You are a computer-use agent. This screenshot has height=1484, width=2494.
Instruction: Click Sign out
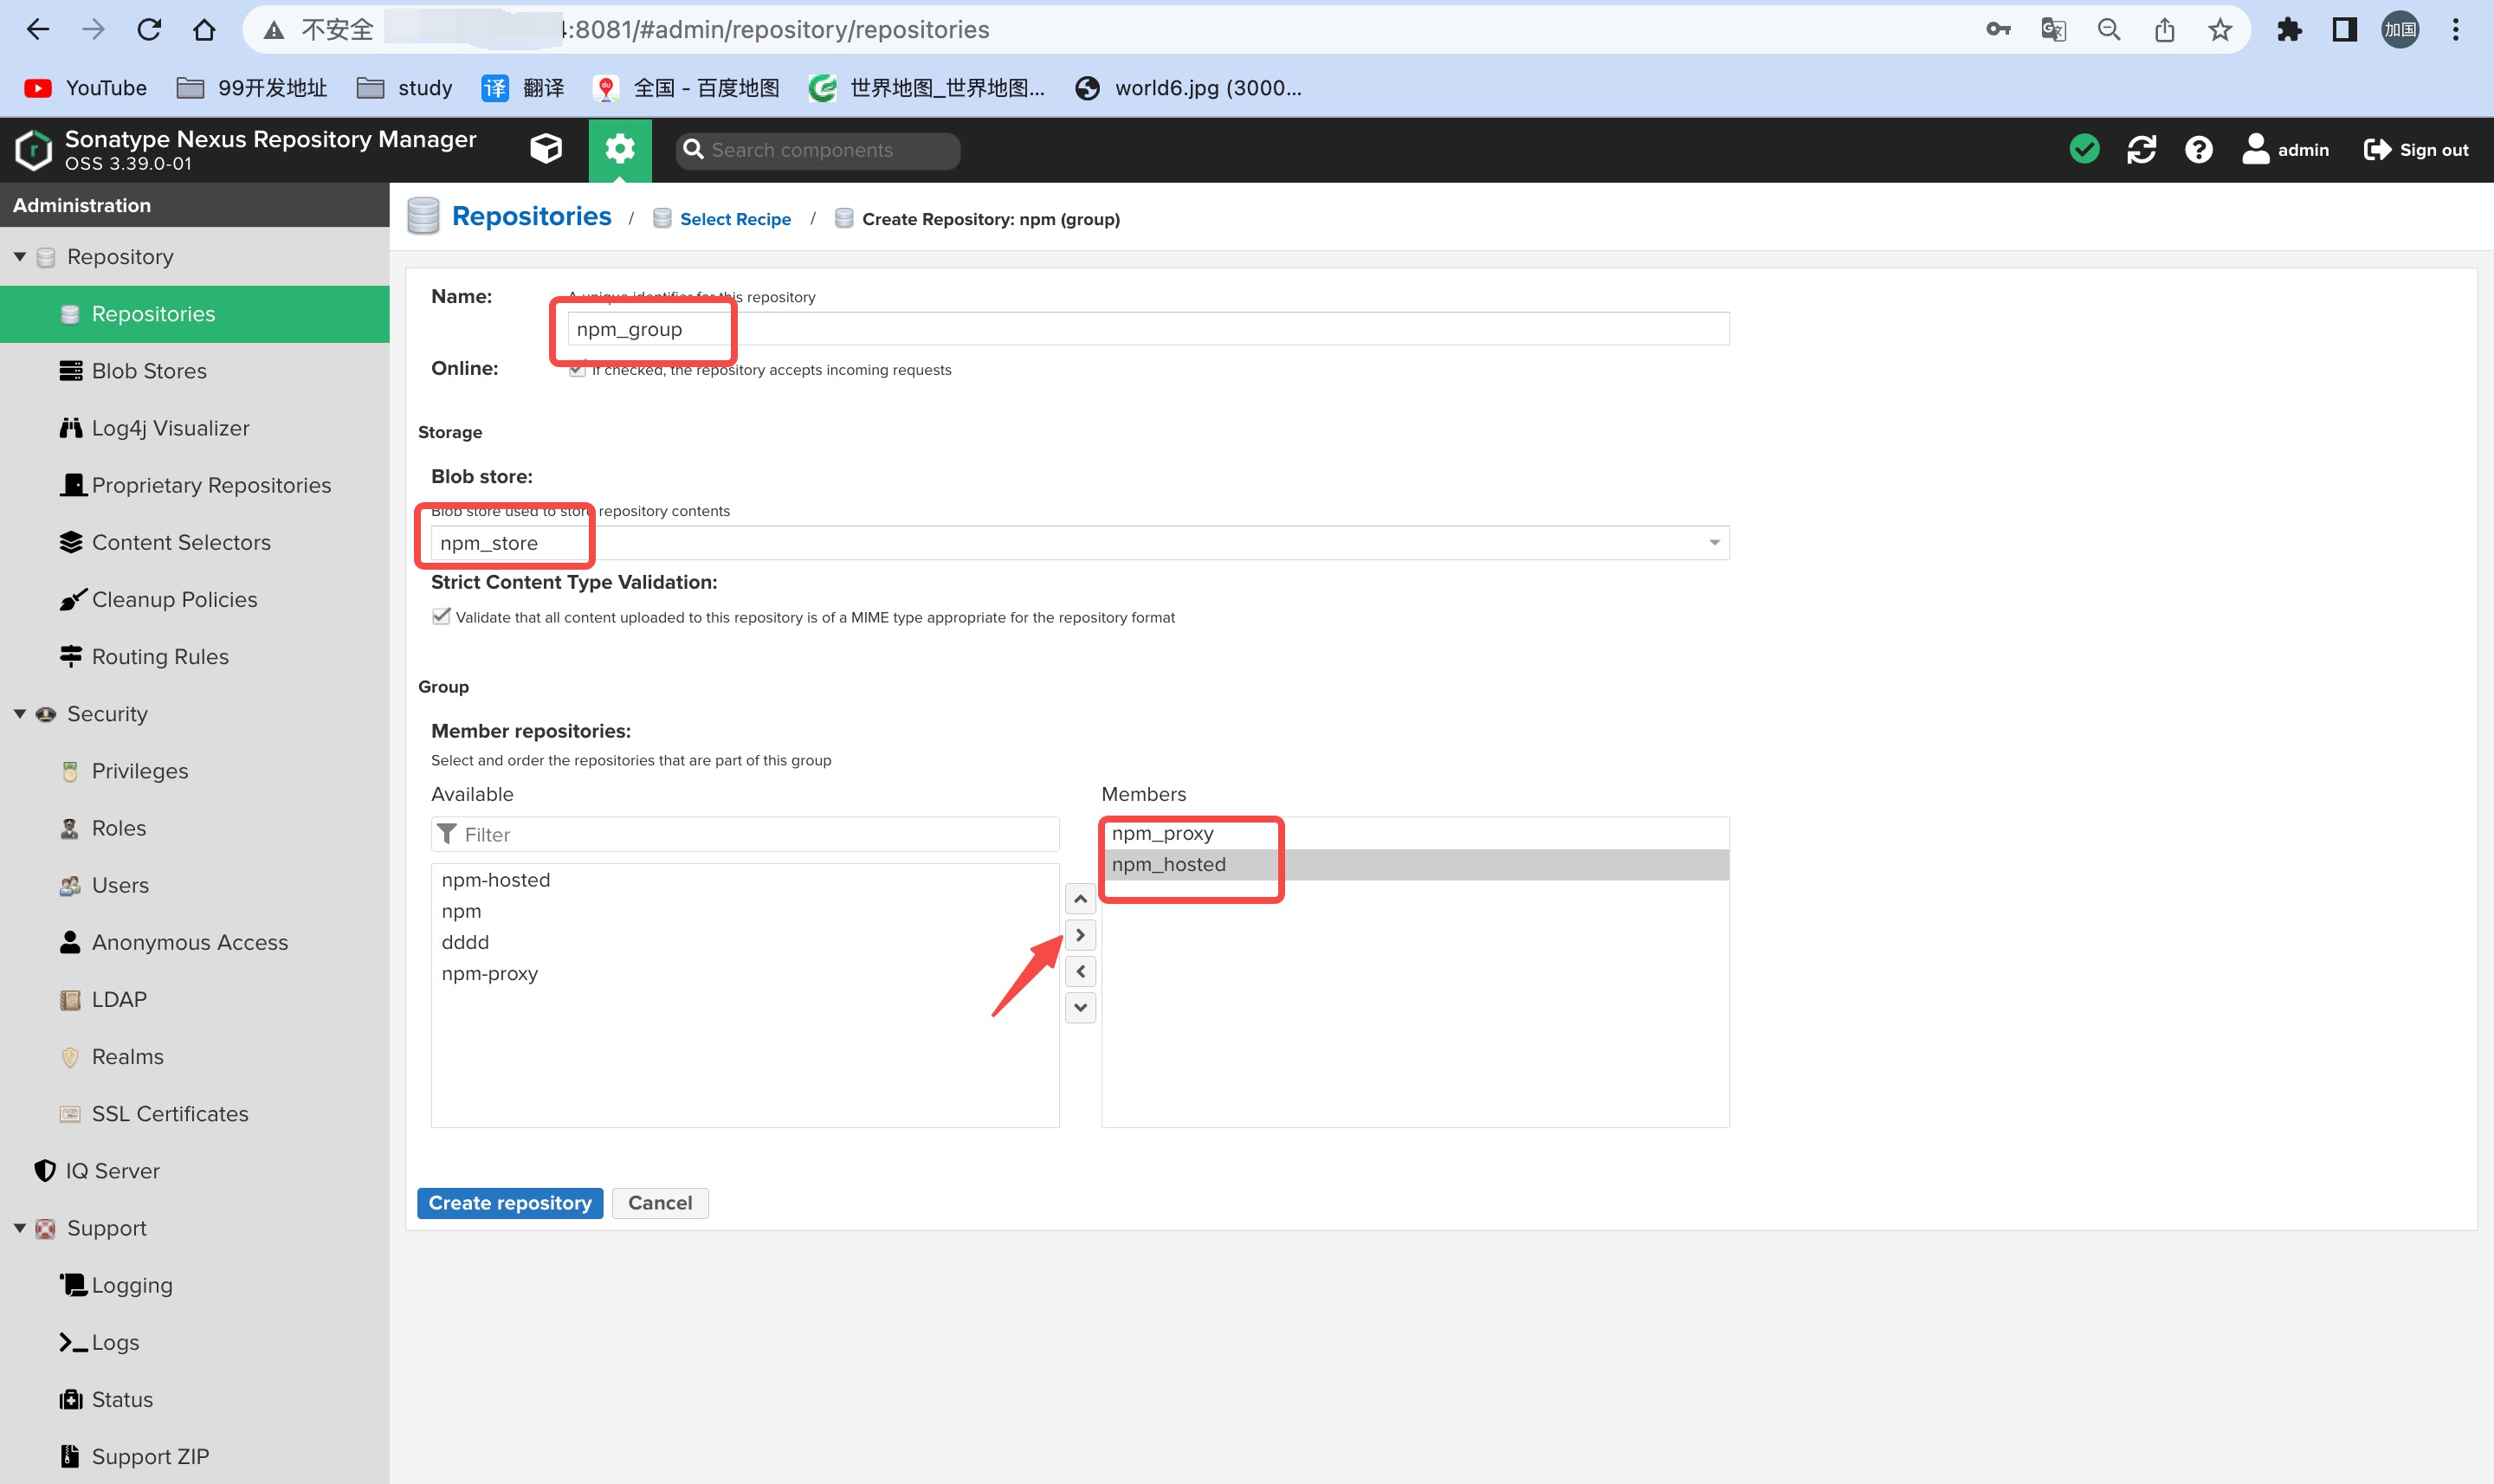tap(2416, 149)
